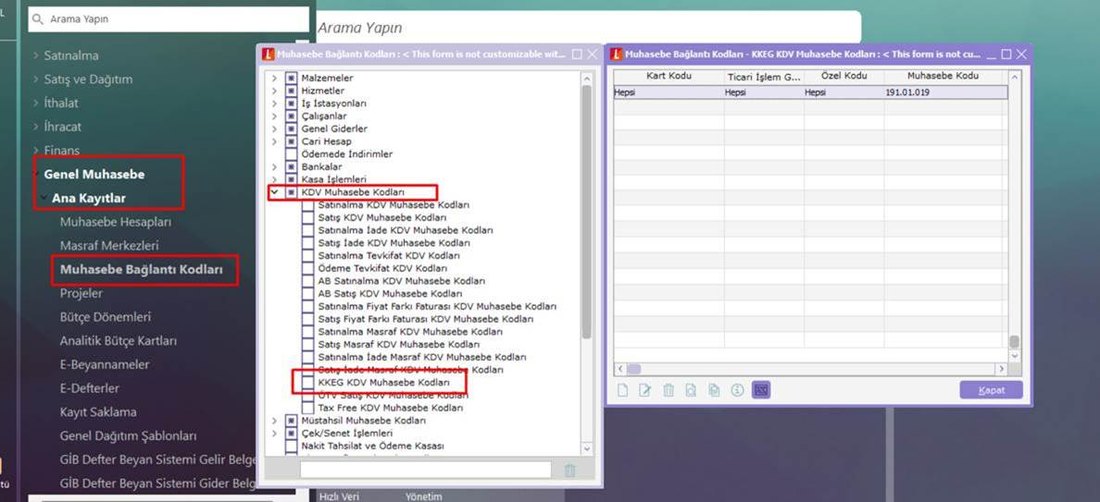Viewport: 1100px width, 502px height.
Task: Expand the Malzemeler tree node
Action: (274, 79)
